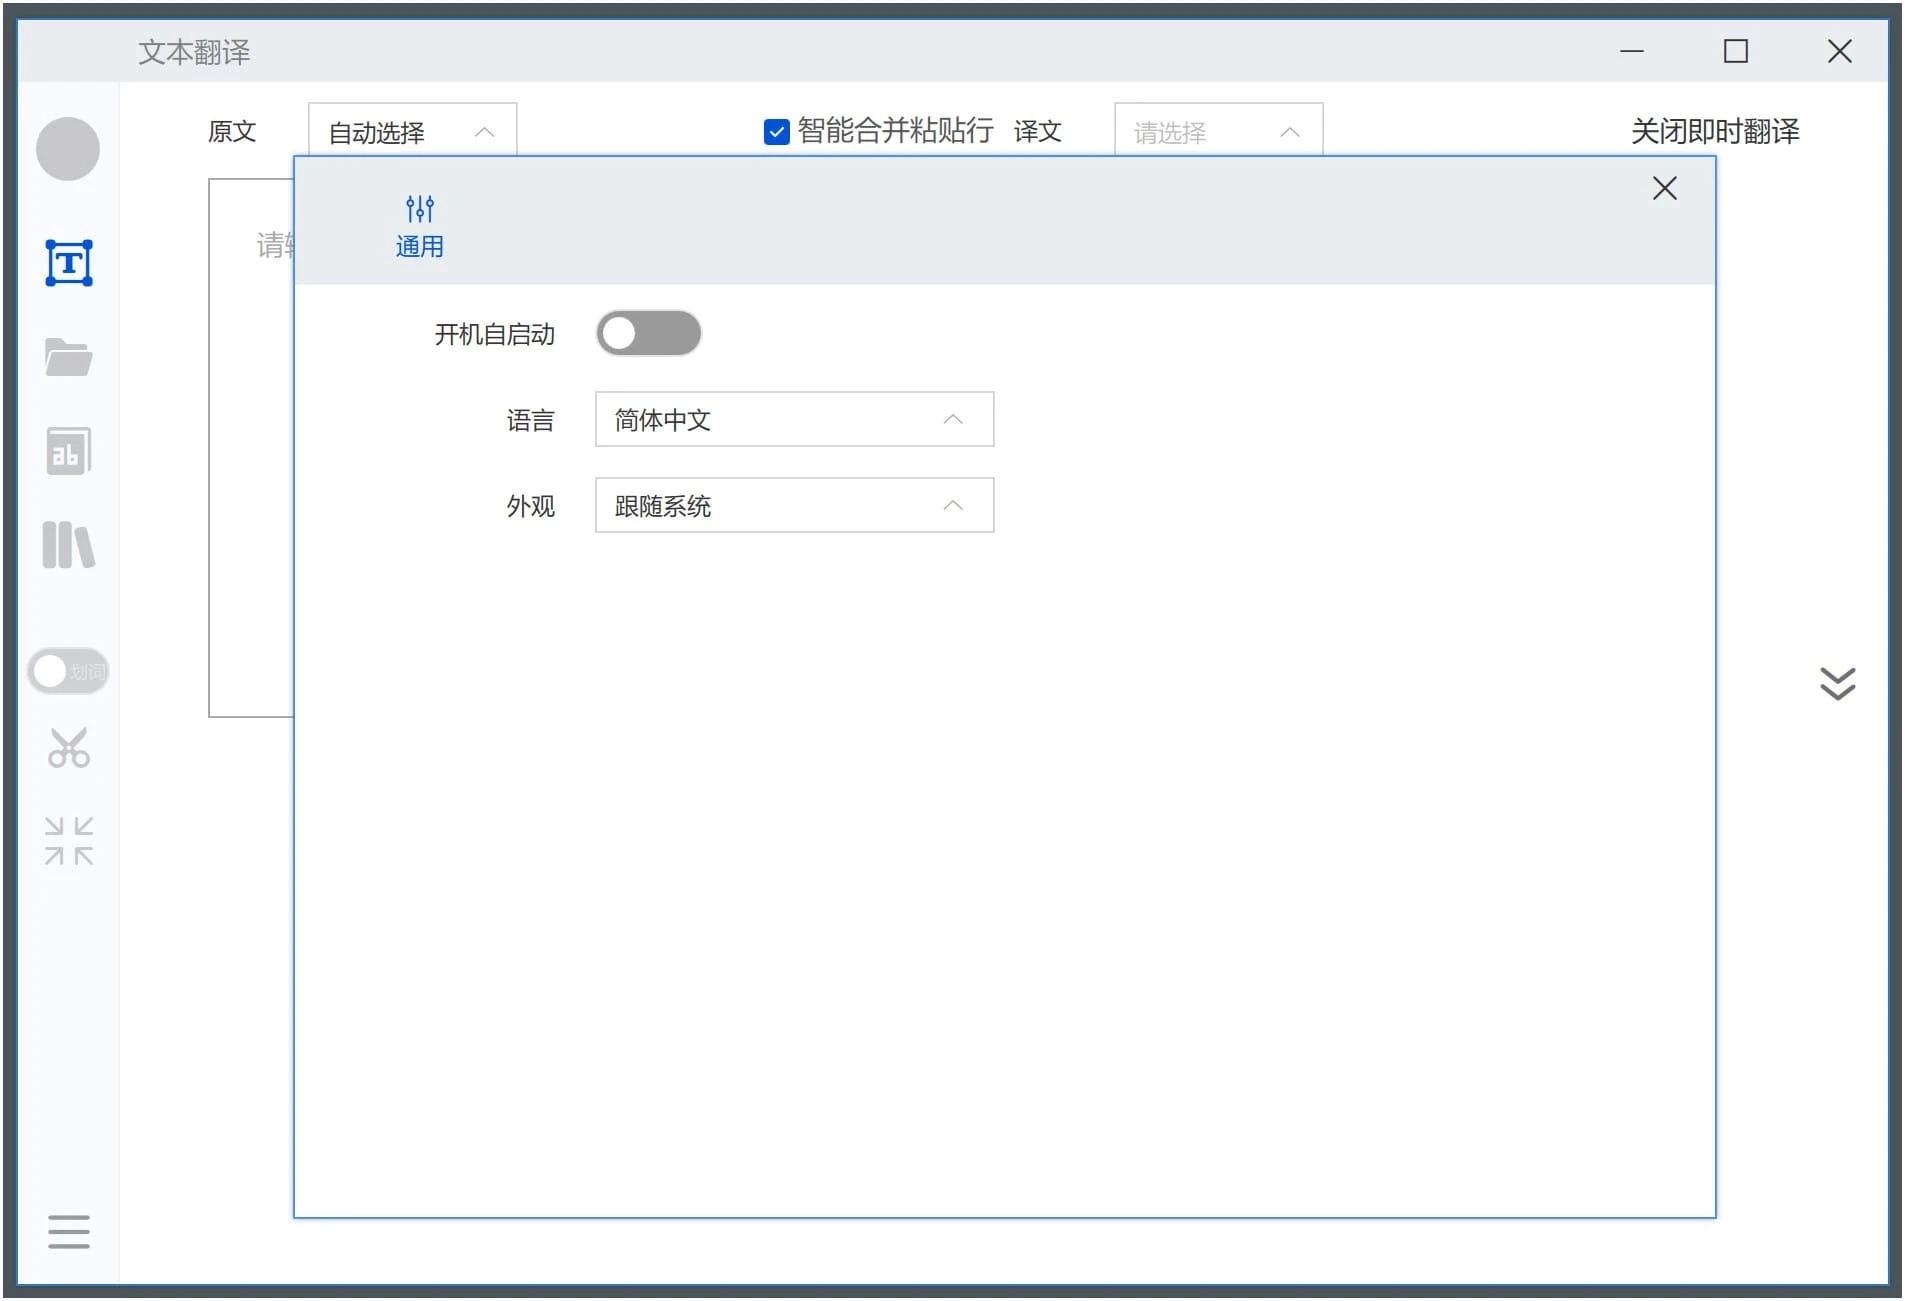Click the shrink to mini window icon
1905x1301 pixels.
(x=69, y=841)
